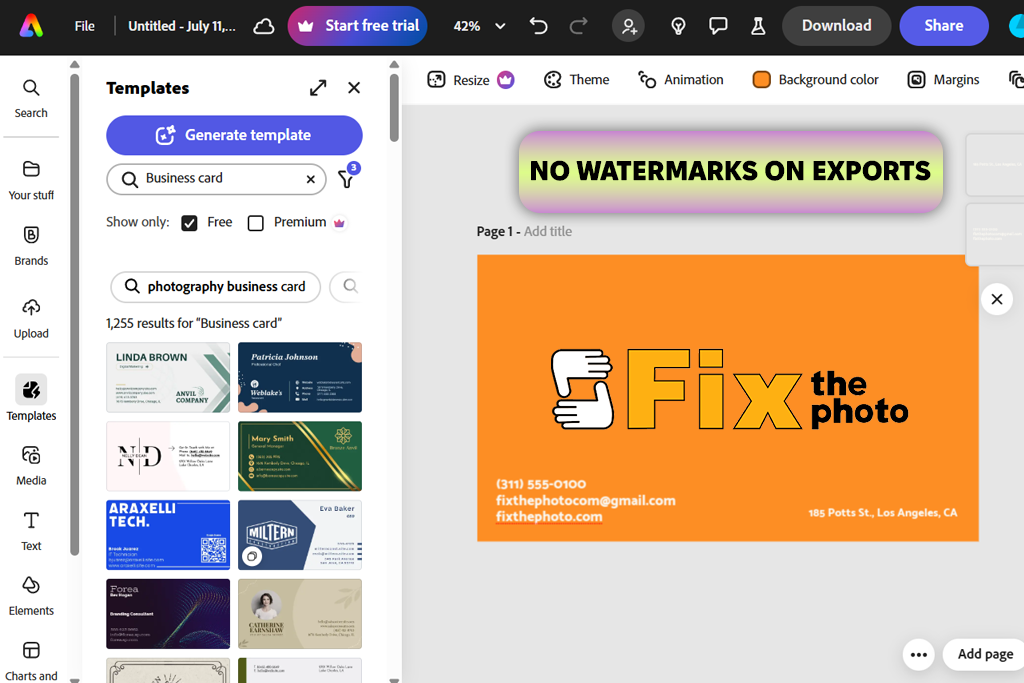
Task: Undo the last action
Action: tap(538, 26)
